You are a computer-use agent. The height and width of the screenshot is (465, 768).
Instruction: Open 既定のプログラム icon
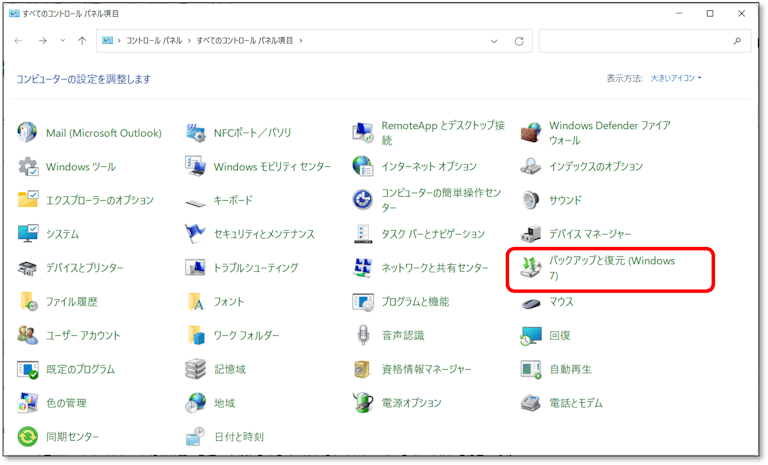[27, 369]
